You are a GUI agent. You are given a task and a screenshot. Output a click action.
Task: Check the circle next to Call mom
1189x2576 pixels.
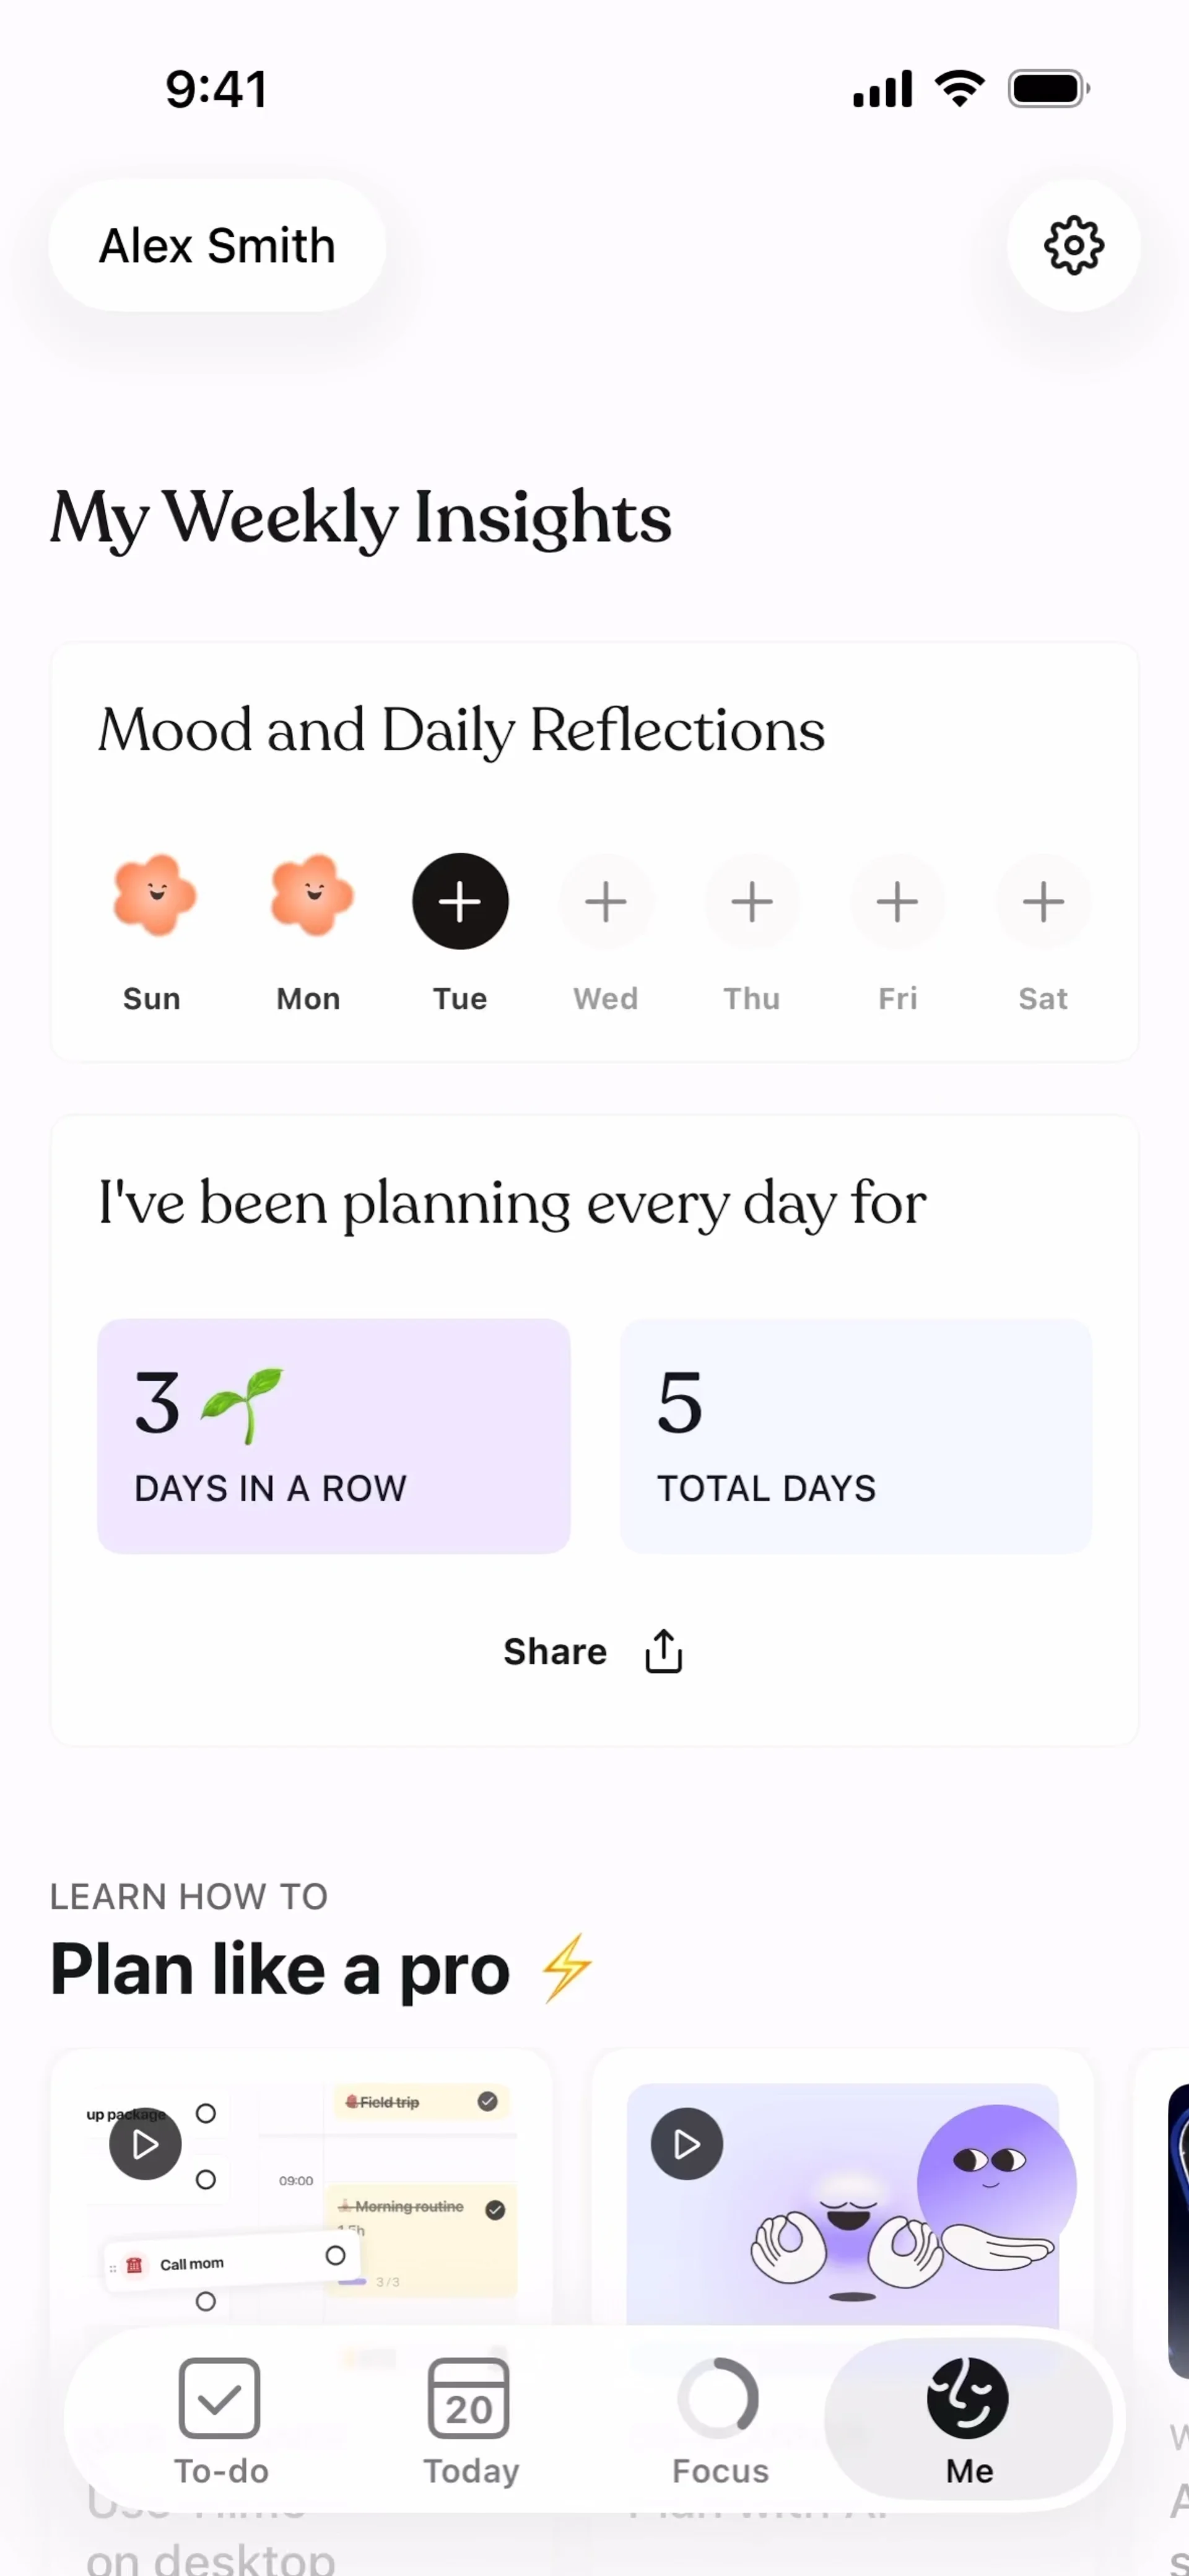click(x=335, y=2255)
